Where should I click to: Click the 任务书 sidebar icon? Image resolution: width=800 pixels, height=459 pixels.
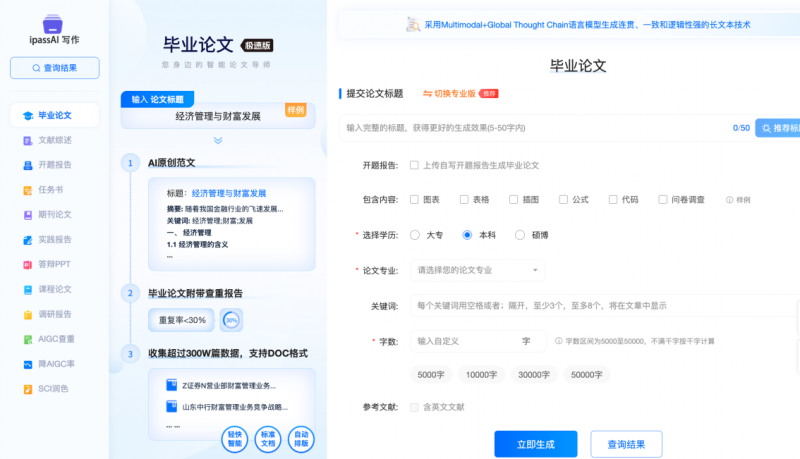pos(28,190)
